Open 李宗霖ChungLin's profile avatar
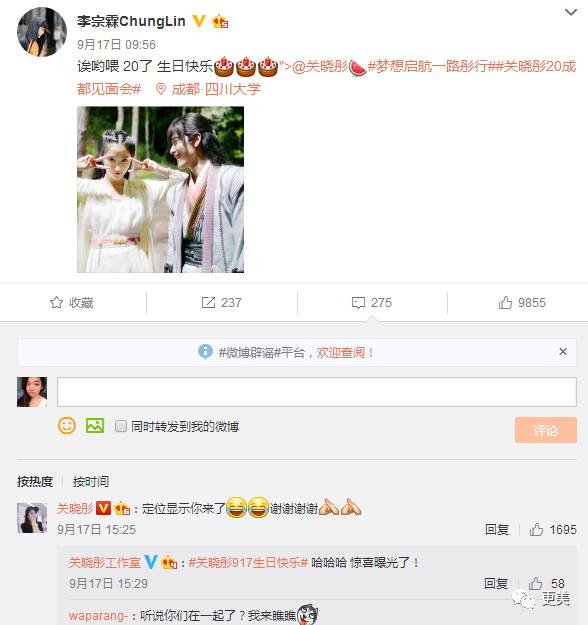 click(x=42, y=32)
